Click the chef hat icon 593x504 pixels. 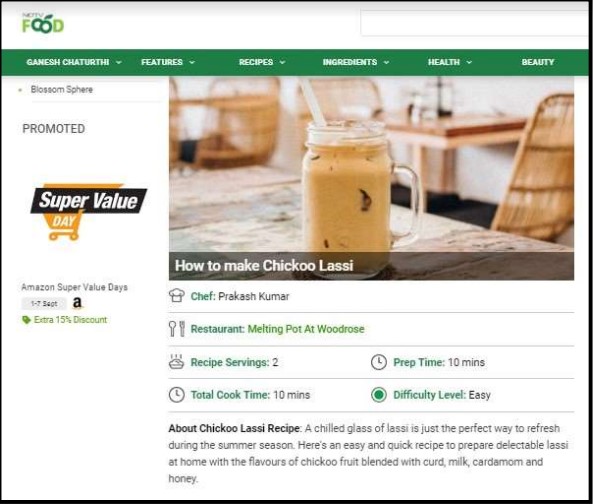(x=177, y=295)
